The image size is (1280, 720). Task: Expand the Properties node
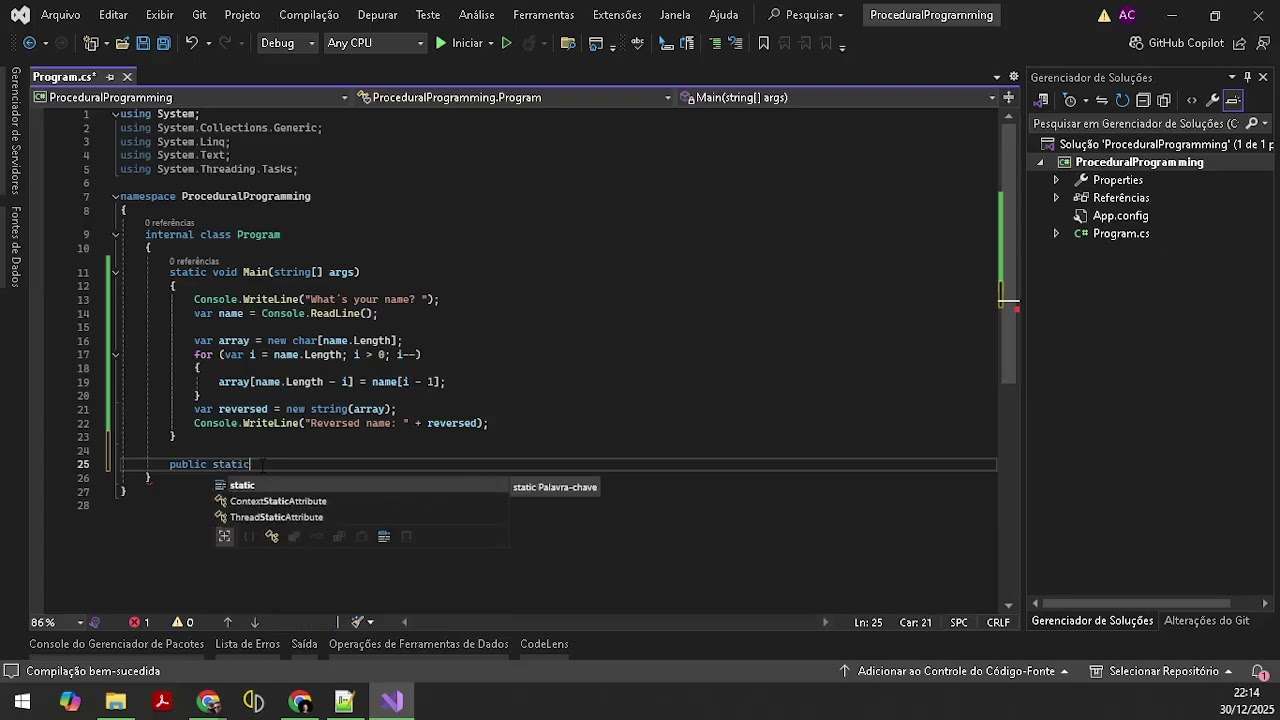pos(1056,180)
